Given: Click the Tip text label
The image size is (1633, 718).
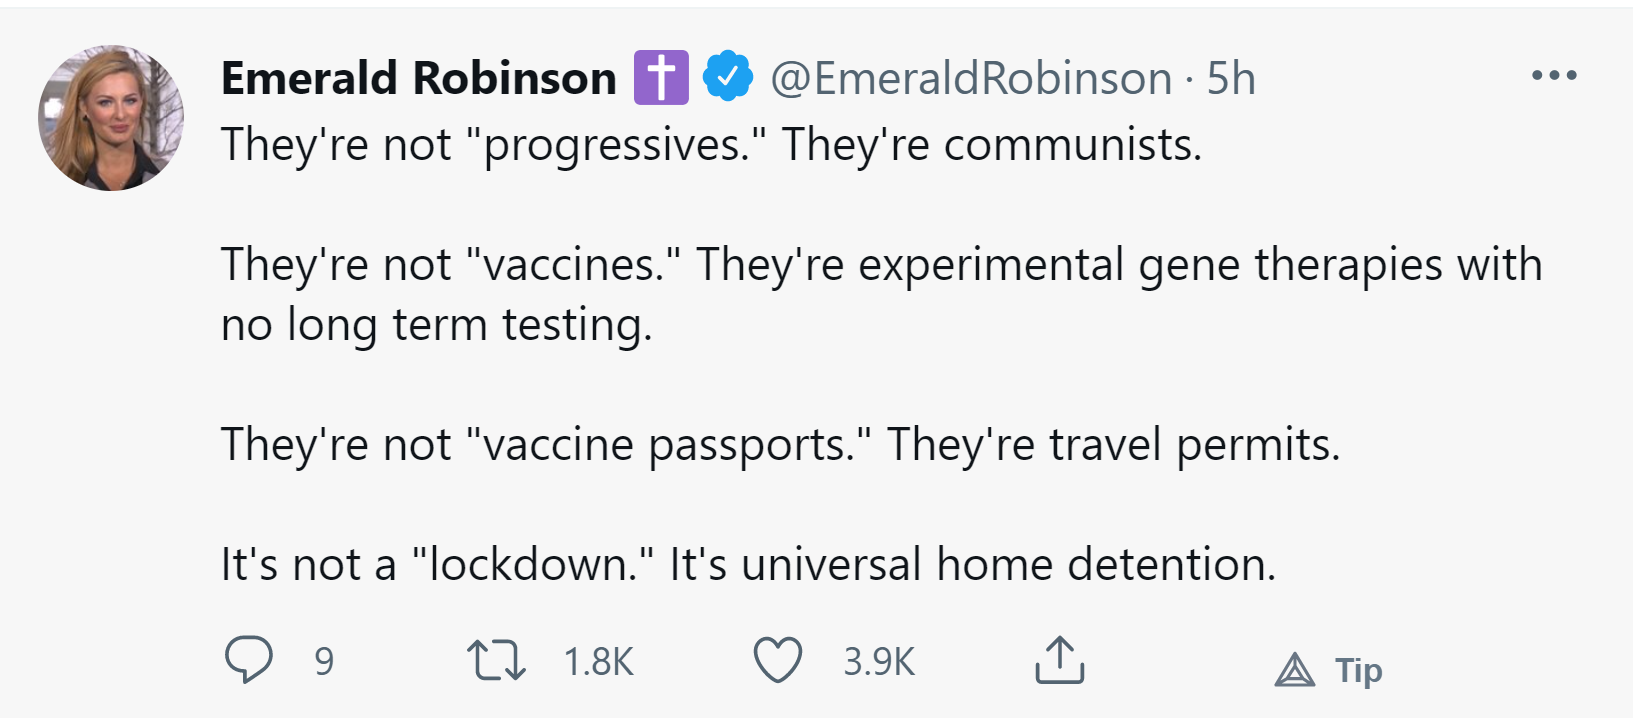Looking at the screenshot, I should point(1358,670).
